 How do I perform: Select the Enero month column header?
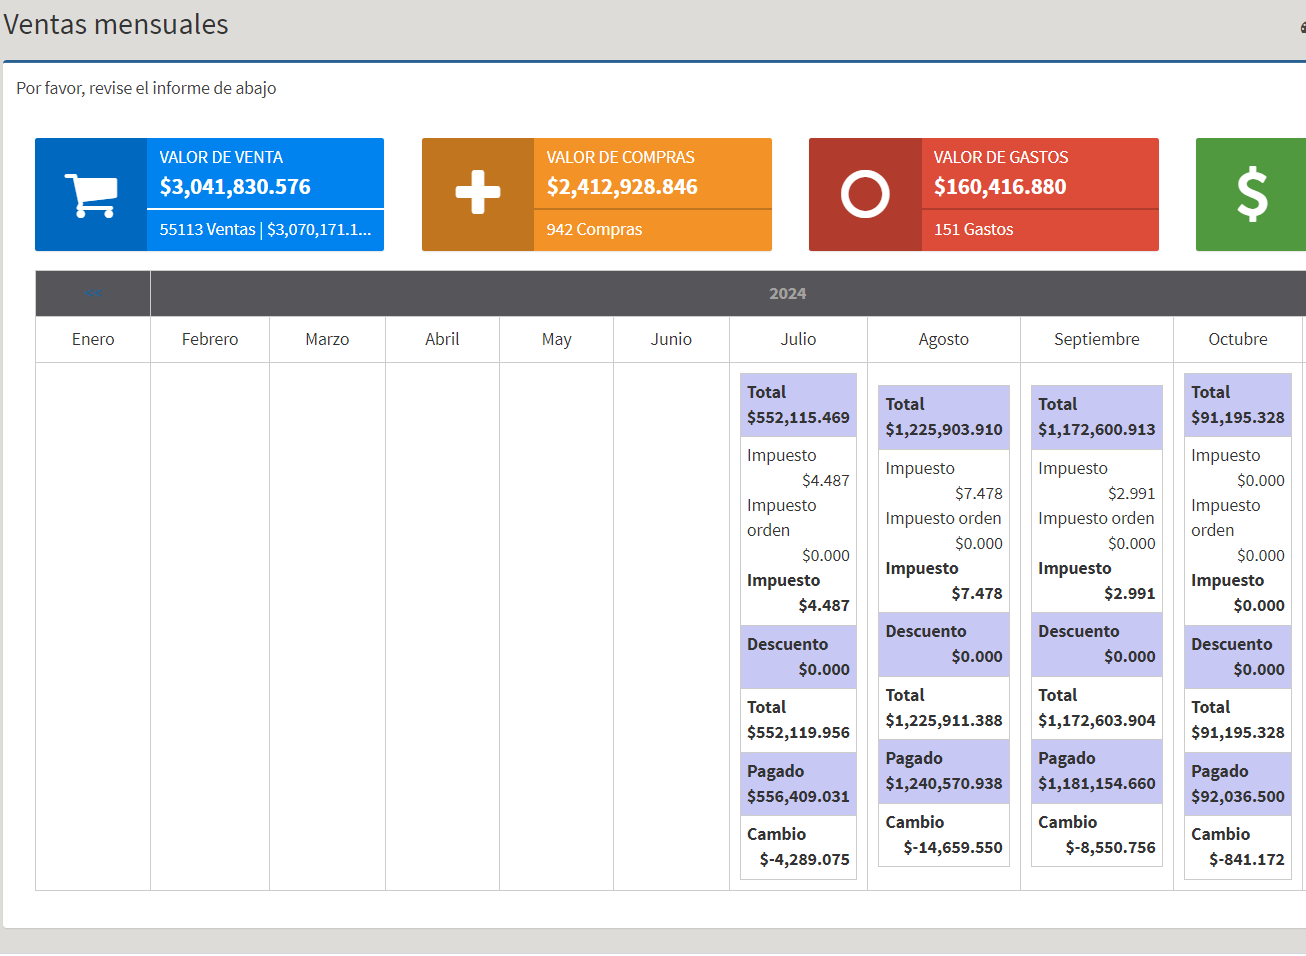pyautogui.click(x=93, y=340)
